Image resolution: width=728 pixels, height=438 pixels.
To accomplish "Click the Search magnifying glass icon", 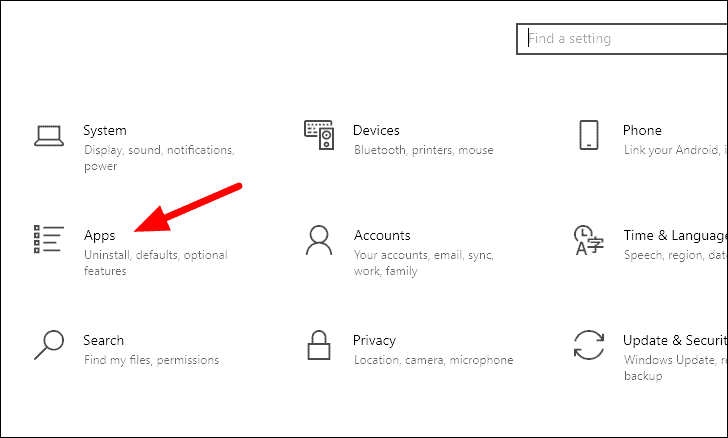I will tap(49, 345).
